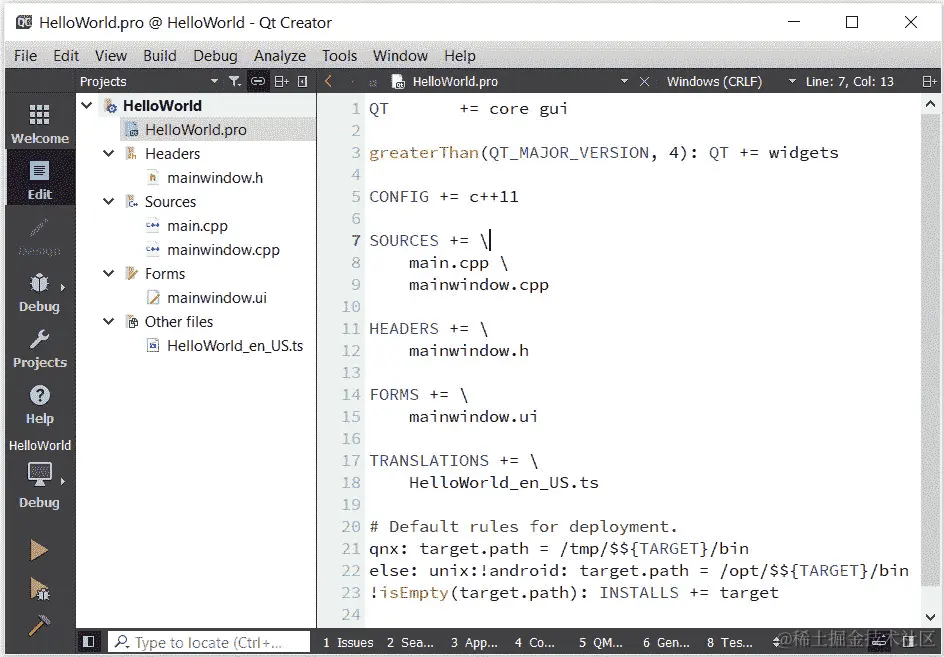The image size is (944, 657).
Task: Go back in navigation history
Action: (328, 81)
